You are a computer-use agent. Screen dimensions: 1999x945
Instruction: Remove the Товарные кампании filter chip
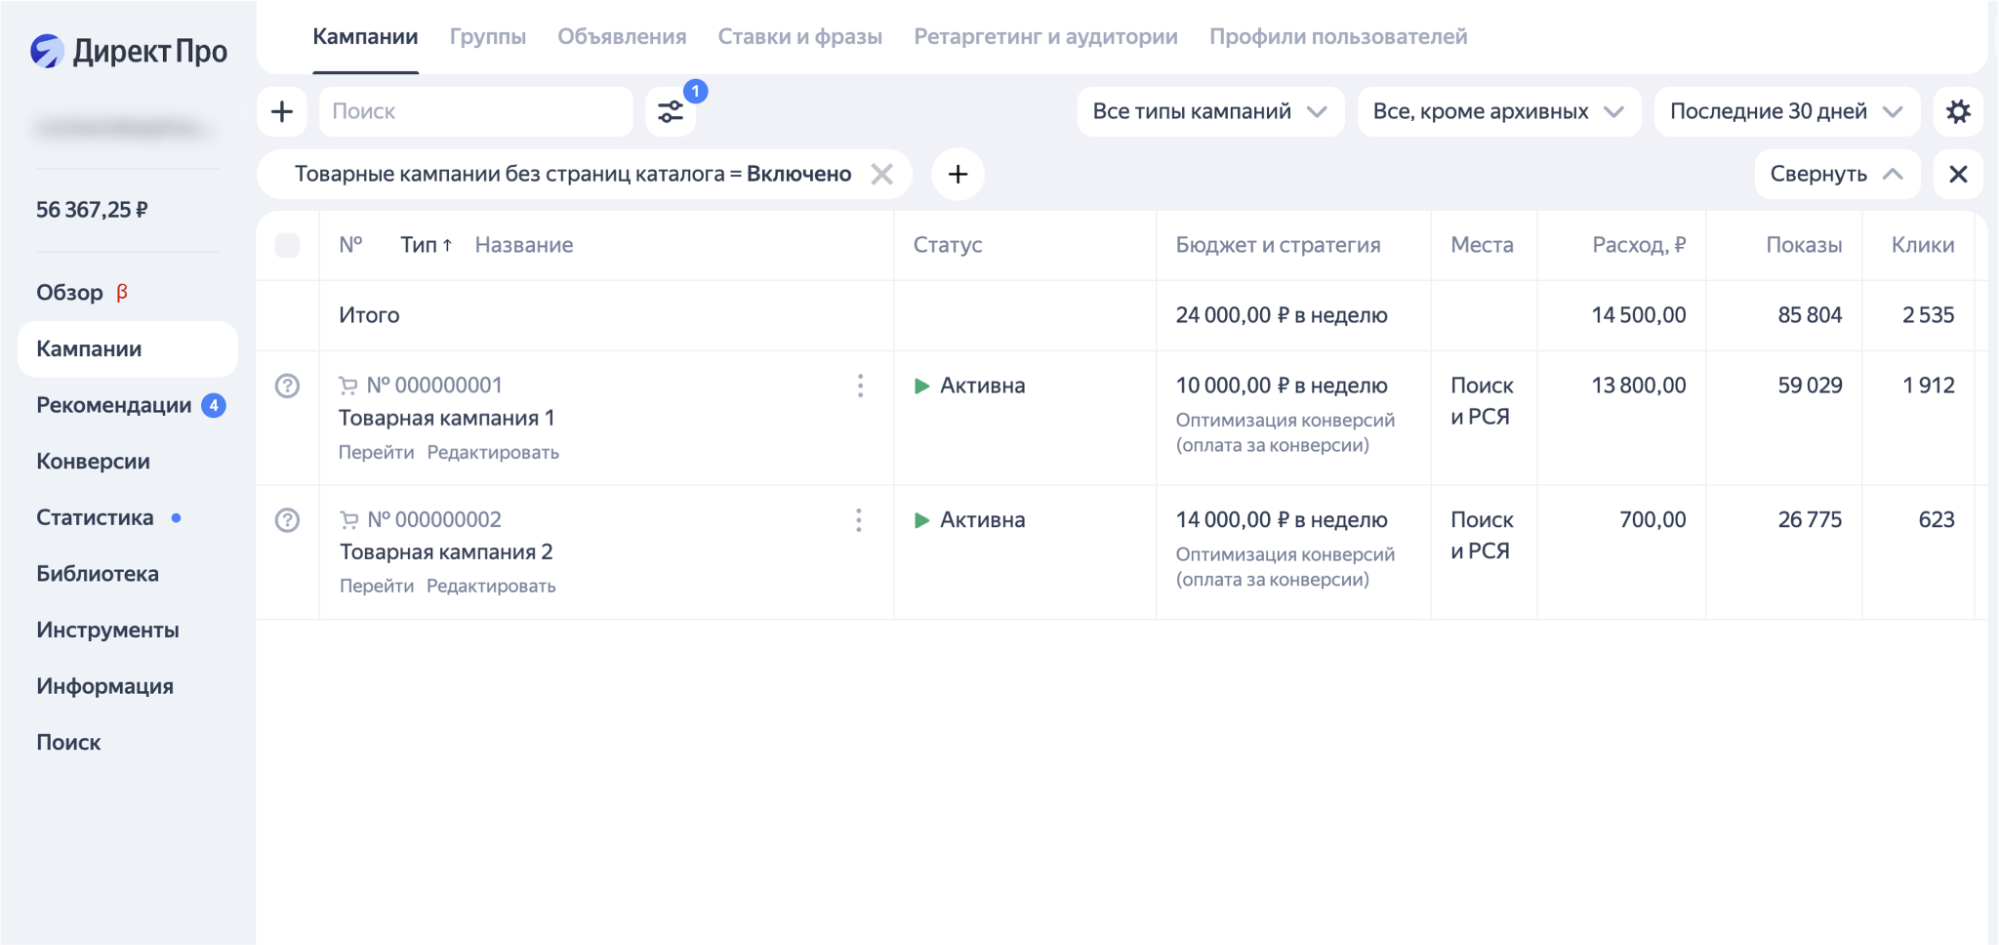point(881,174)
